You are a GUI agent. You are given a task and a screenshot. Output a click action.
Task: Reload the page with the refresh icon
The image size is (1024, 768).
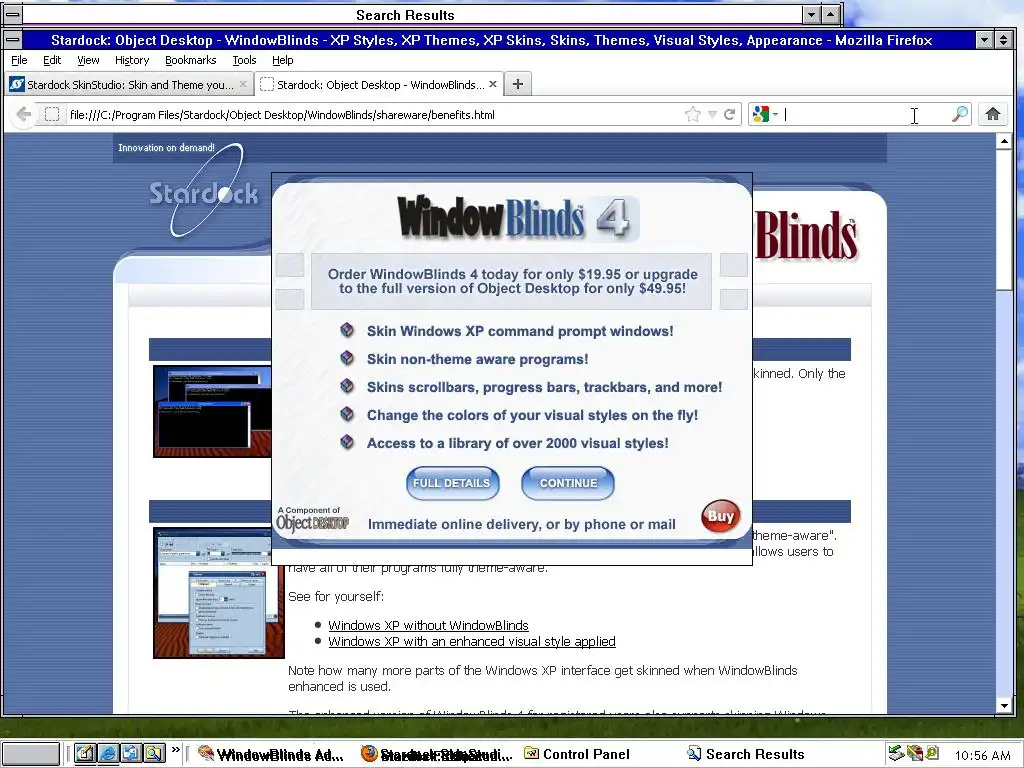(729, 114)
